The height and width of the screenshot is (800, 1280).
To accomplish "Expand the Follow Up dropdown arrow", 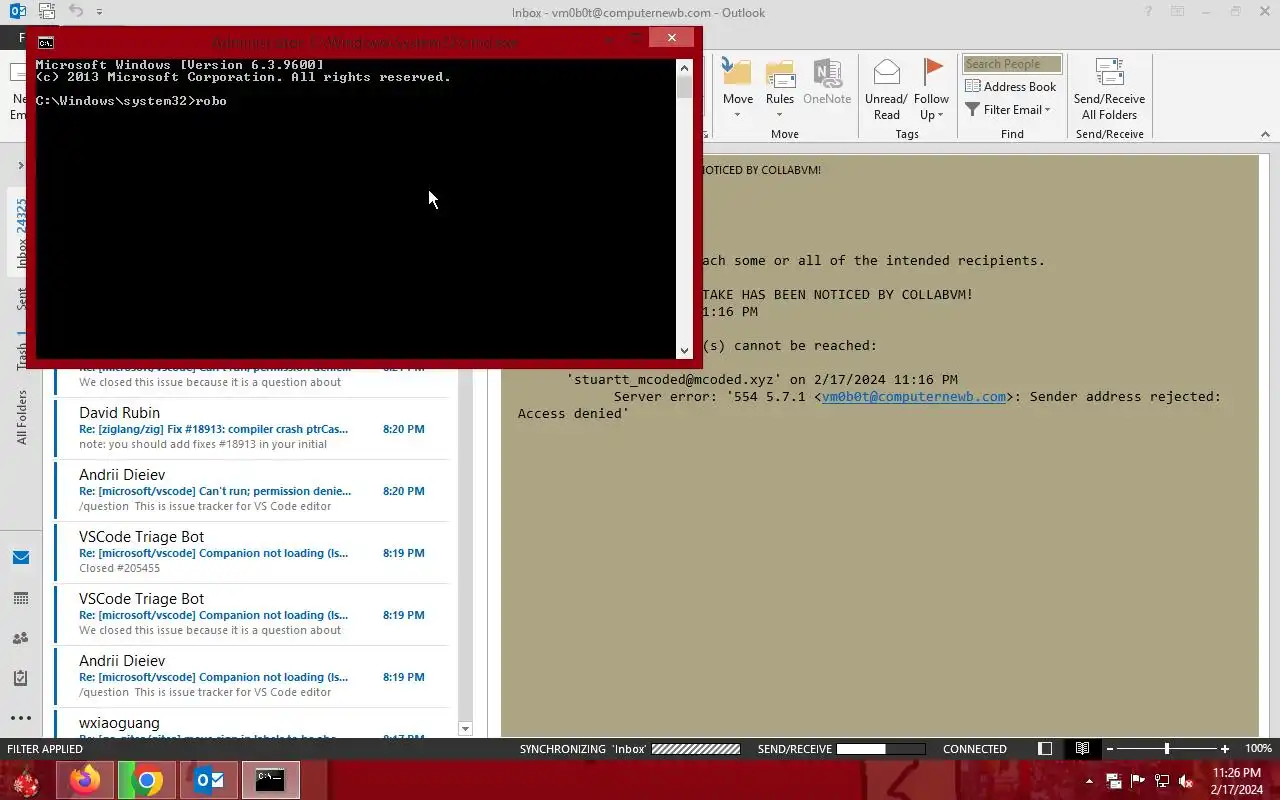I will 940,115.
